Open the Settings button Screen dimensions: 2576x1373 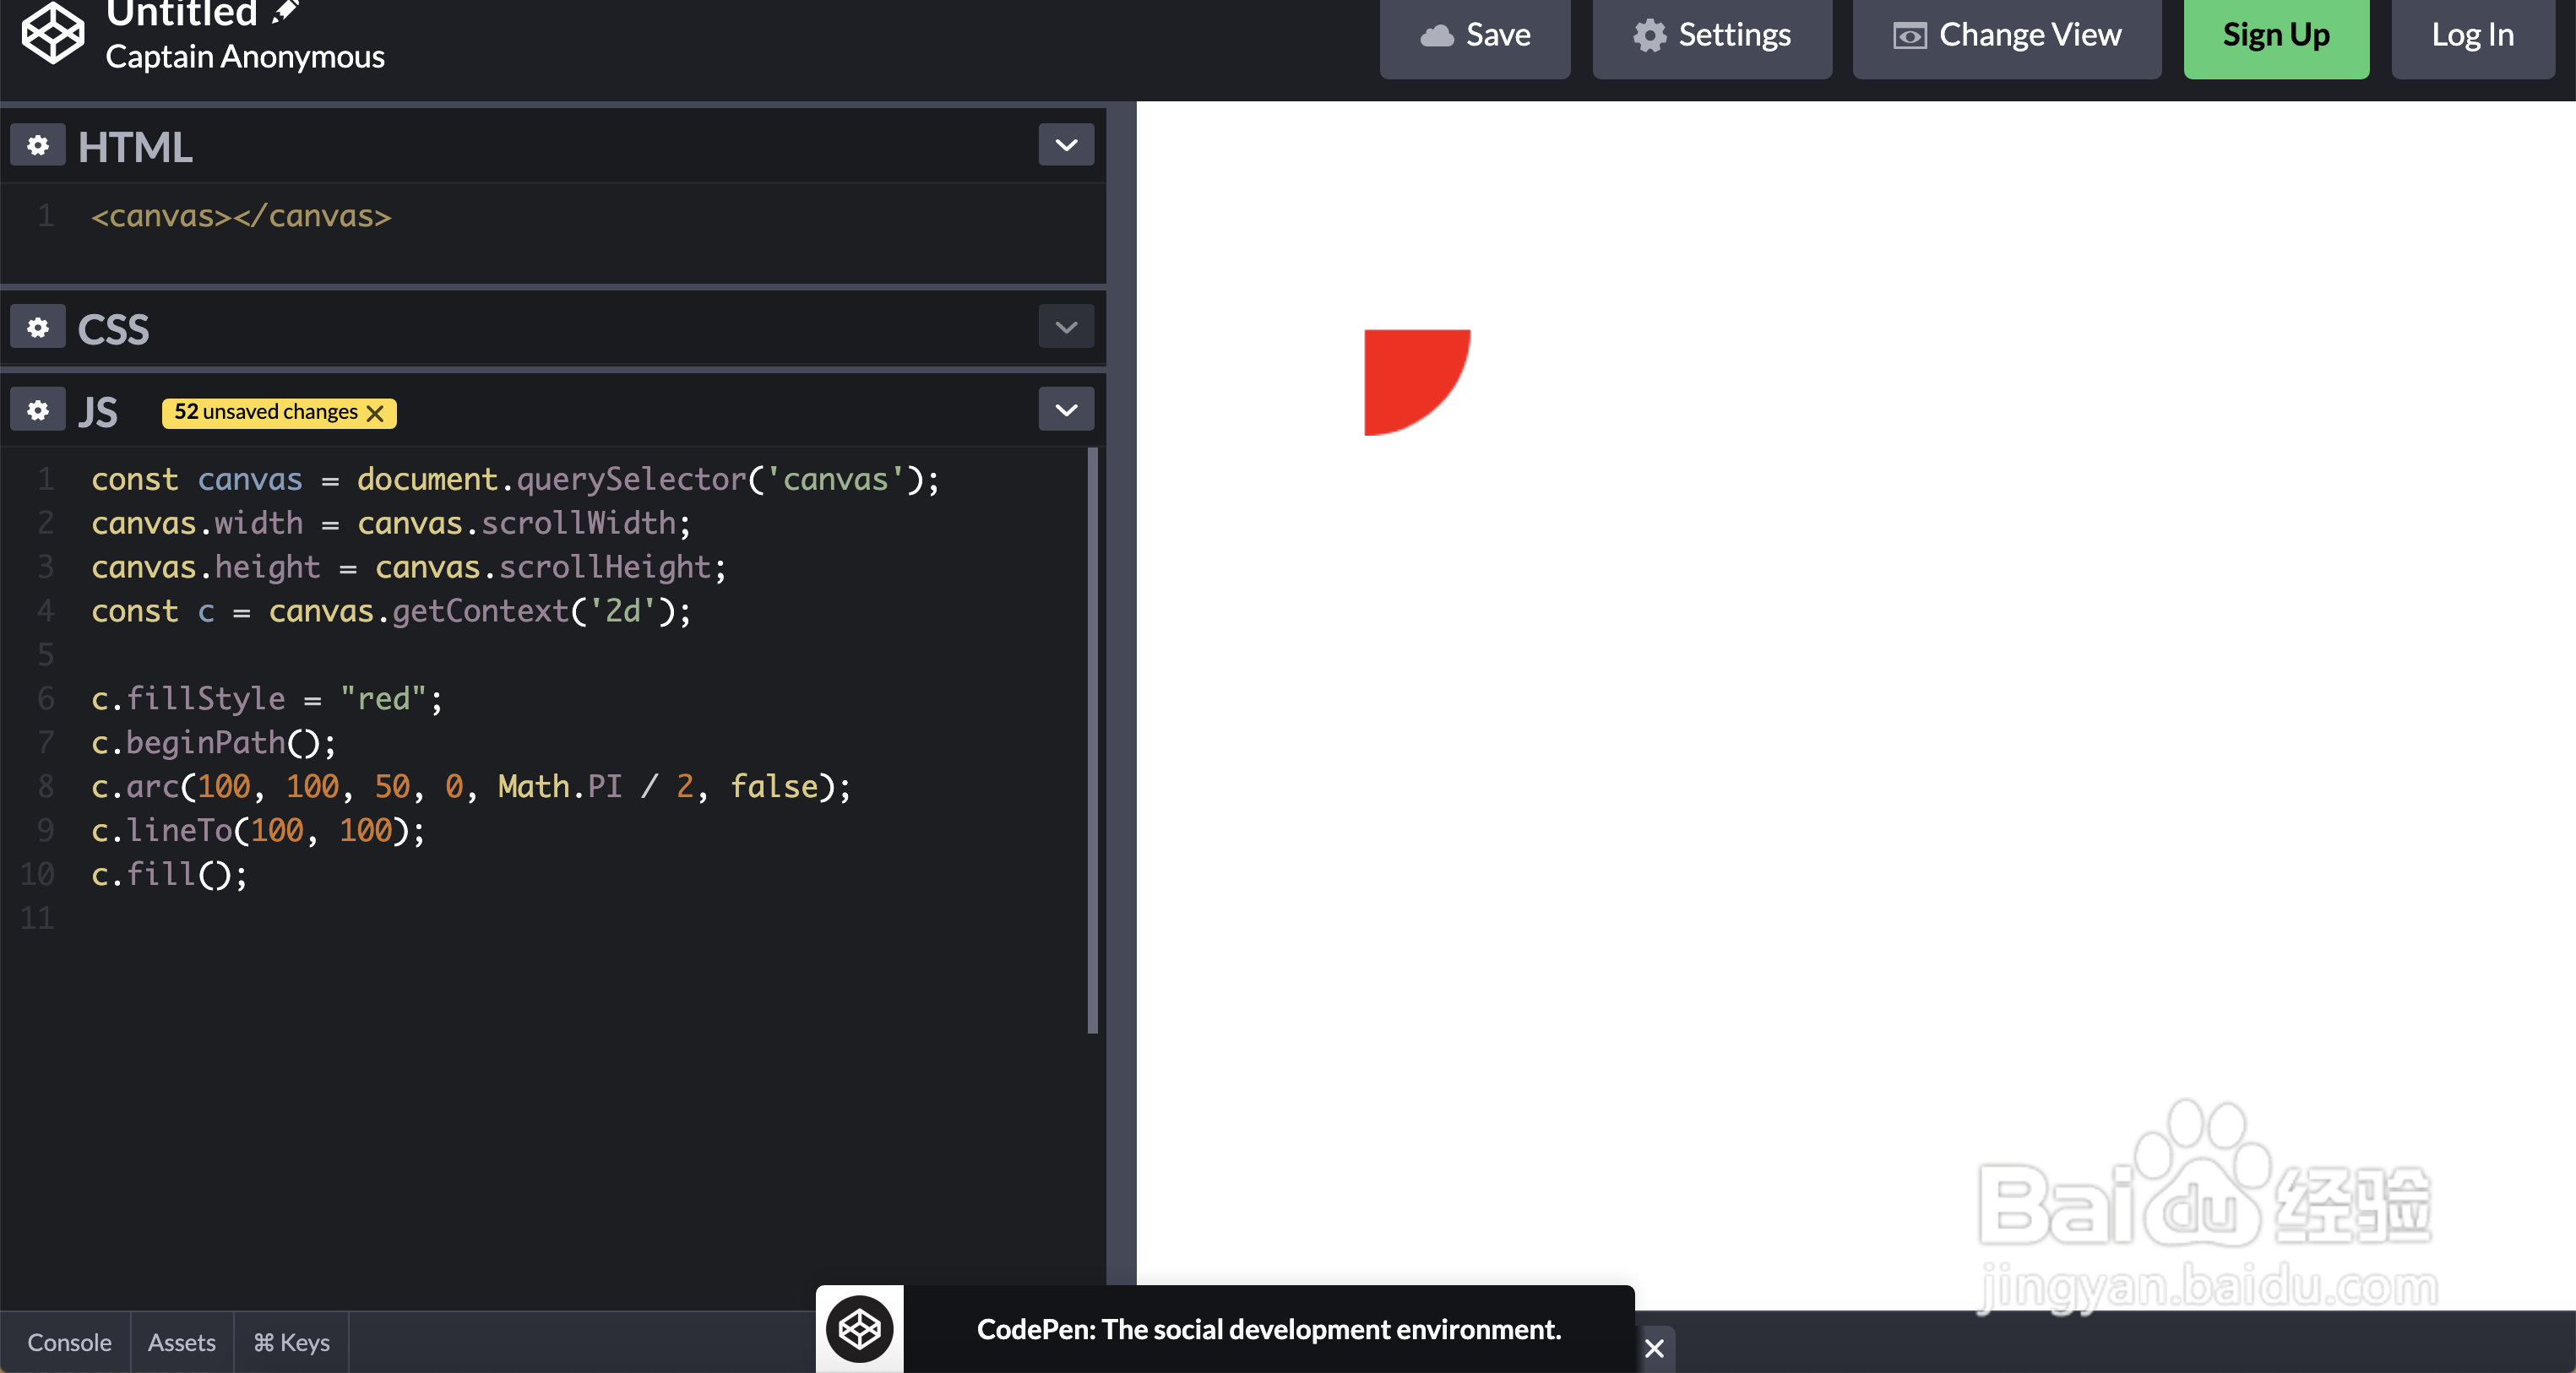pos(1712,36)
